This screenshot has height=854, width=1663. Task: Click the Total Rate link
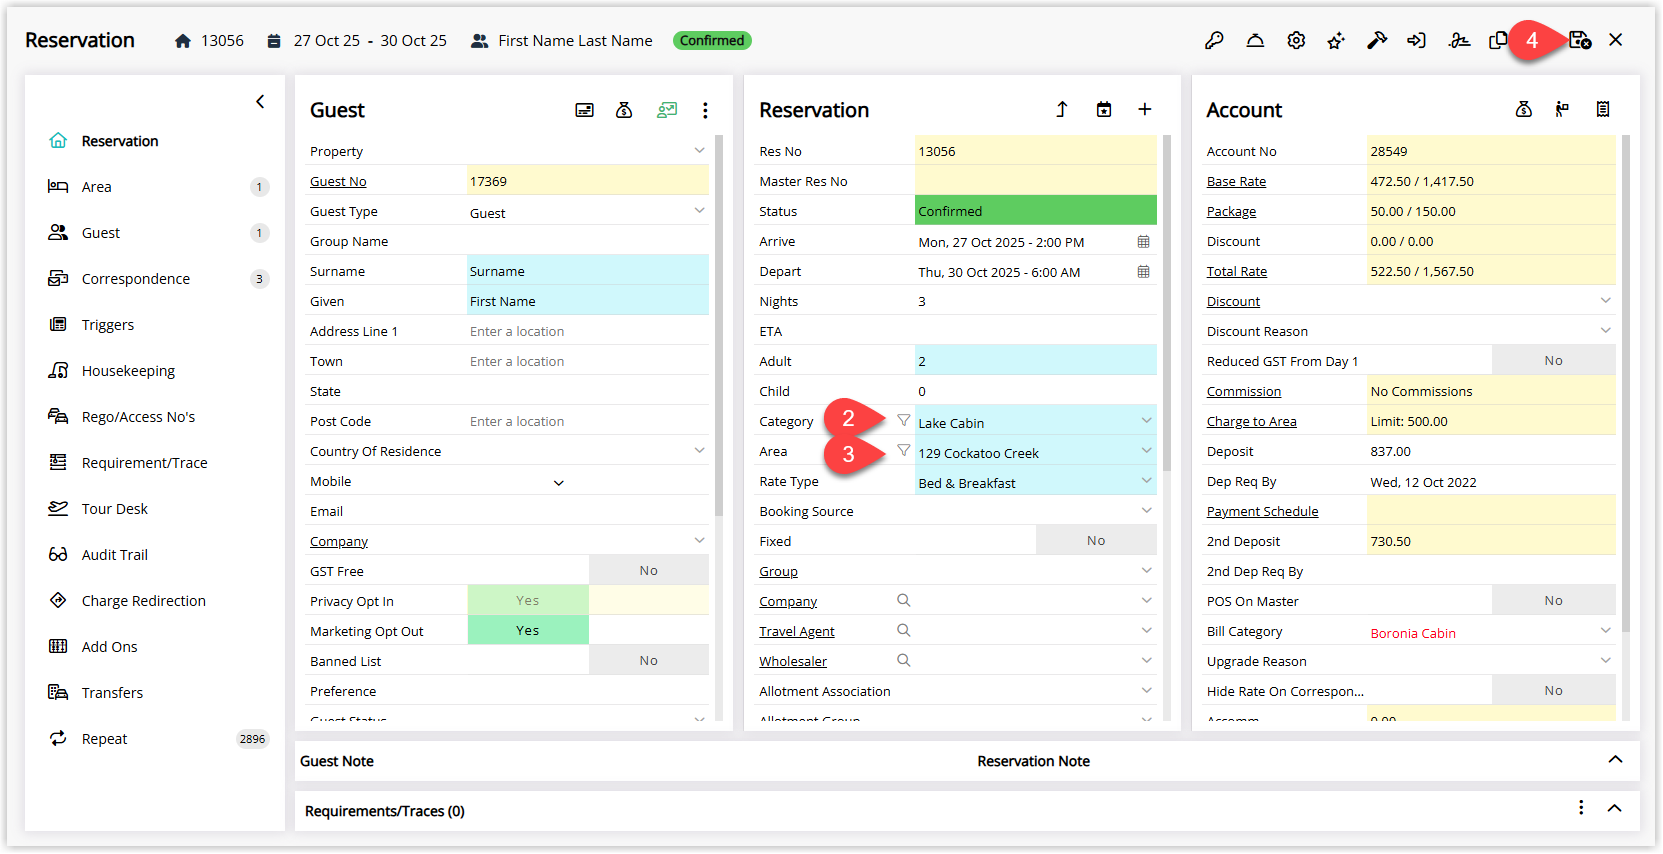click(1236, 272)
